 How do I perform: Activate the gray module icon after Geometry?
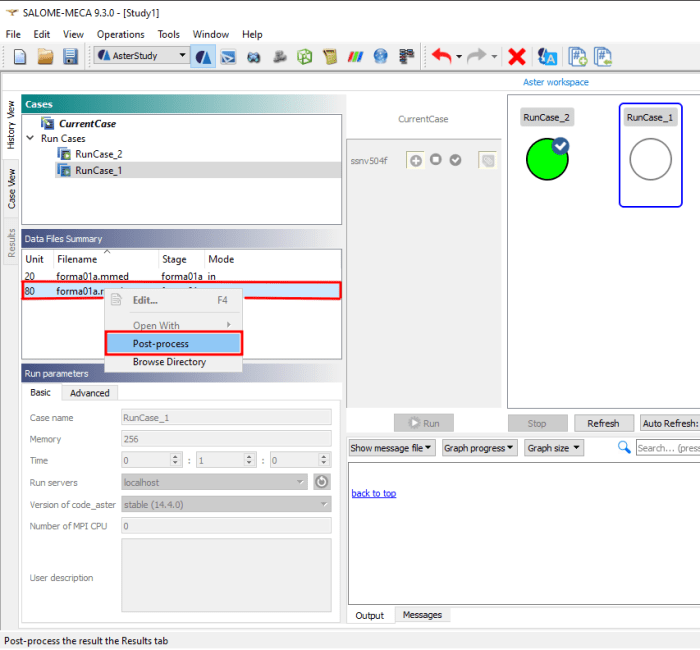coord(279,57)
